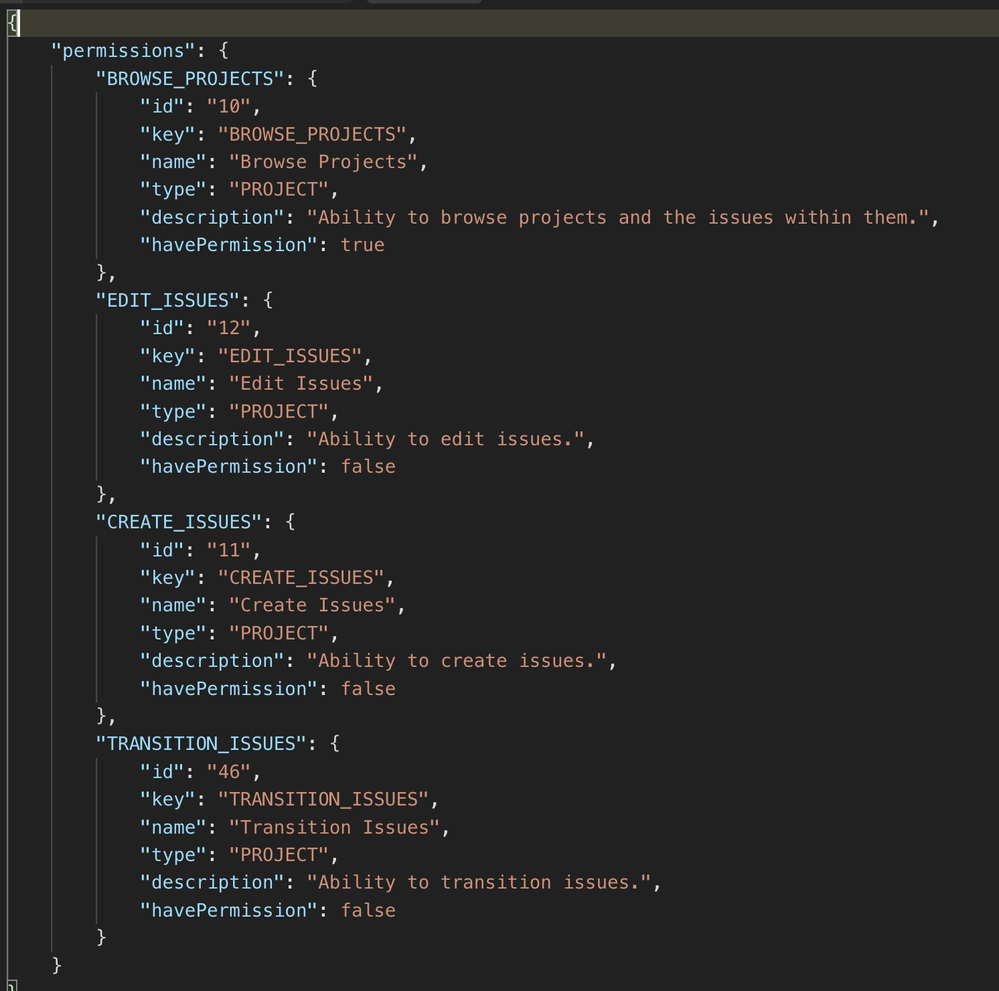This screenshot has height=991, width=999.
Task: Collapse the BROWSE_PROJECTS object
Action: click(312, 78)
